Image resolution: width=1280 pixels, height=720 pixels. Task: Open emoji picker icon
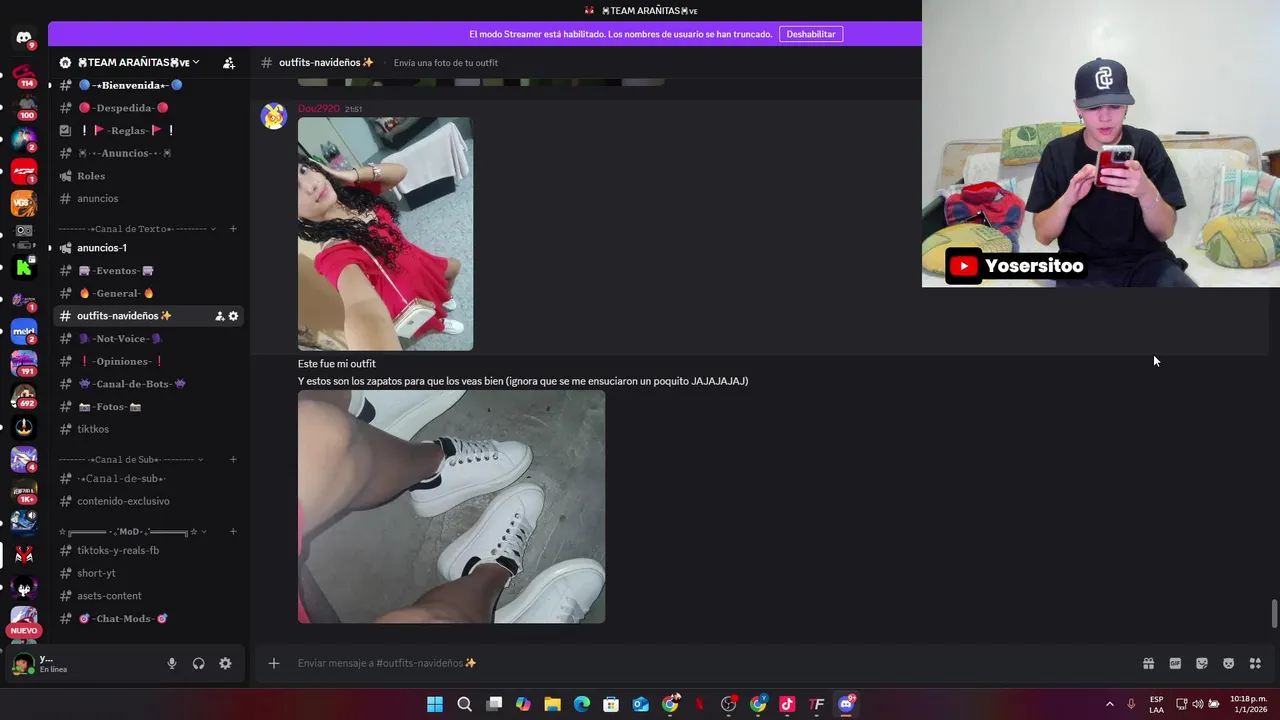(1228, 663)
